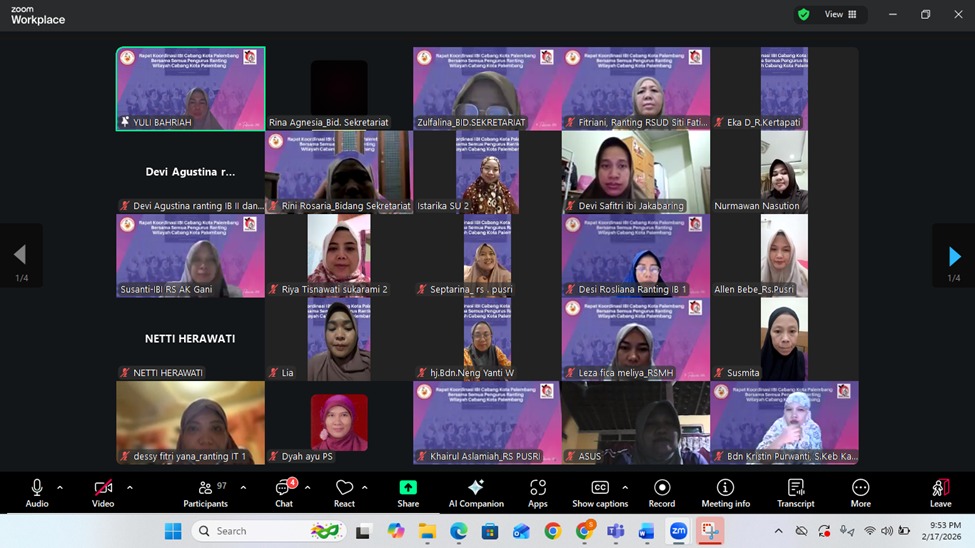This screenshot has width=975, height=548.
Task: Click the green encryption shield icon
Action: [804, 14]
